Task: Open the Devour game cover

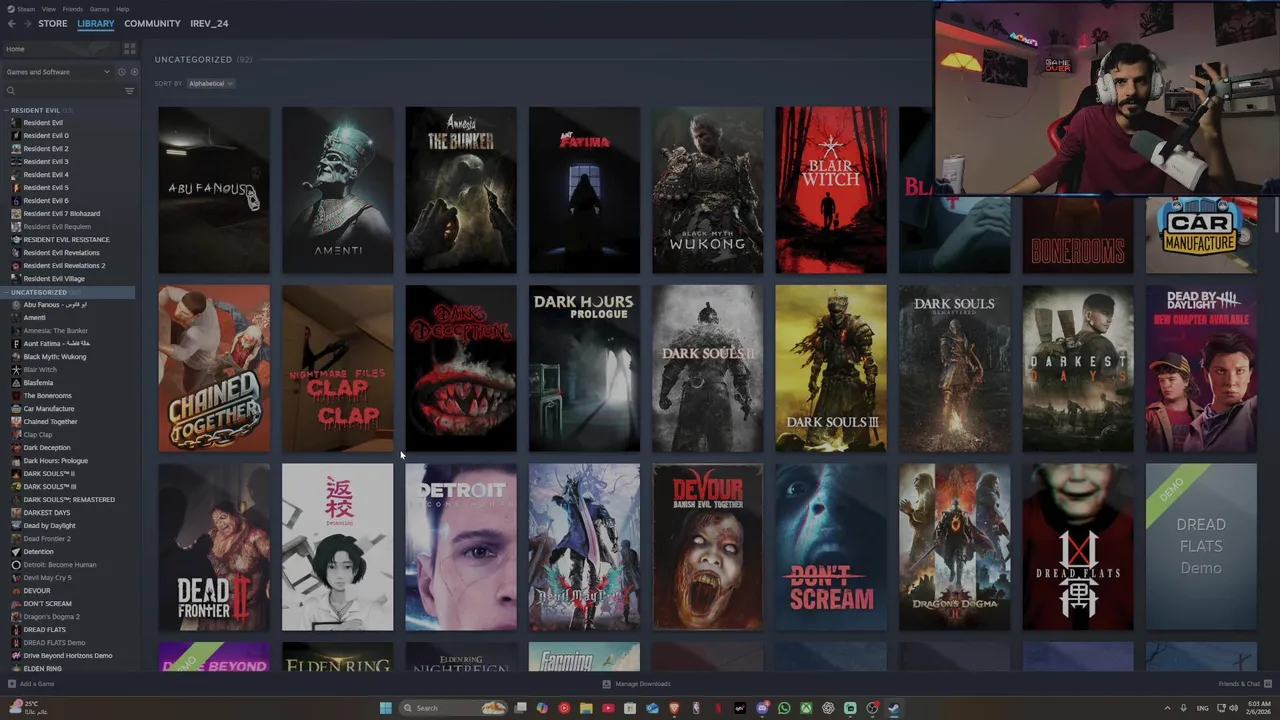Action: coord(708,547)
